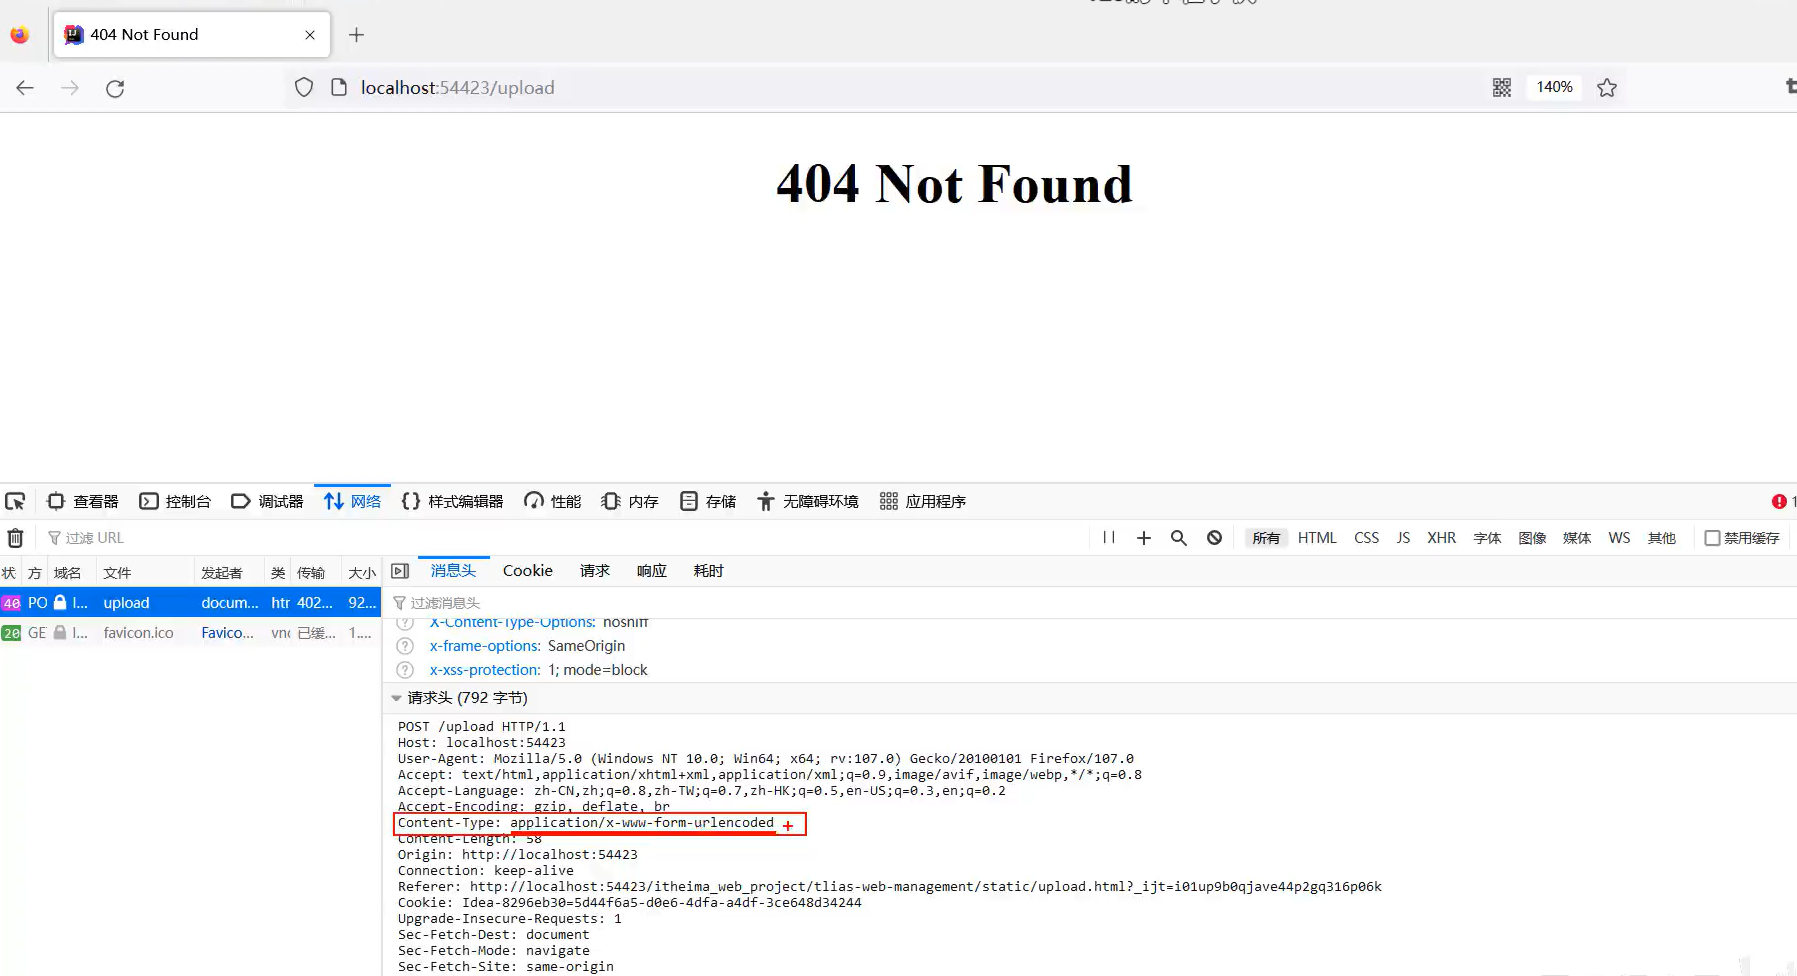Filter requests by CSS
Screen dimensions: 1797x976
pos(1366,538)
